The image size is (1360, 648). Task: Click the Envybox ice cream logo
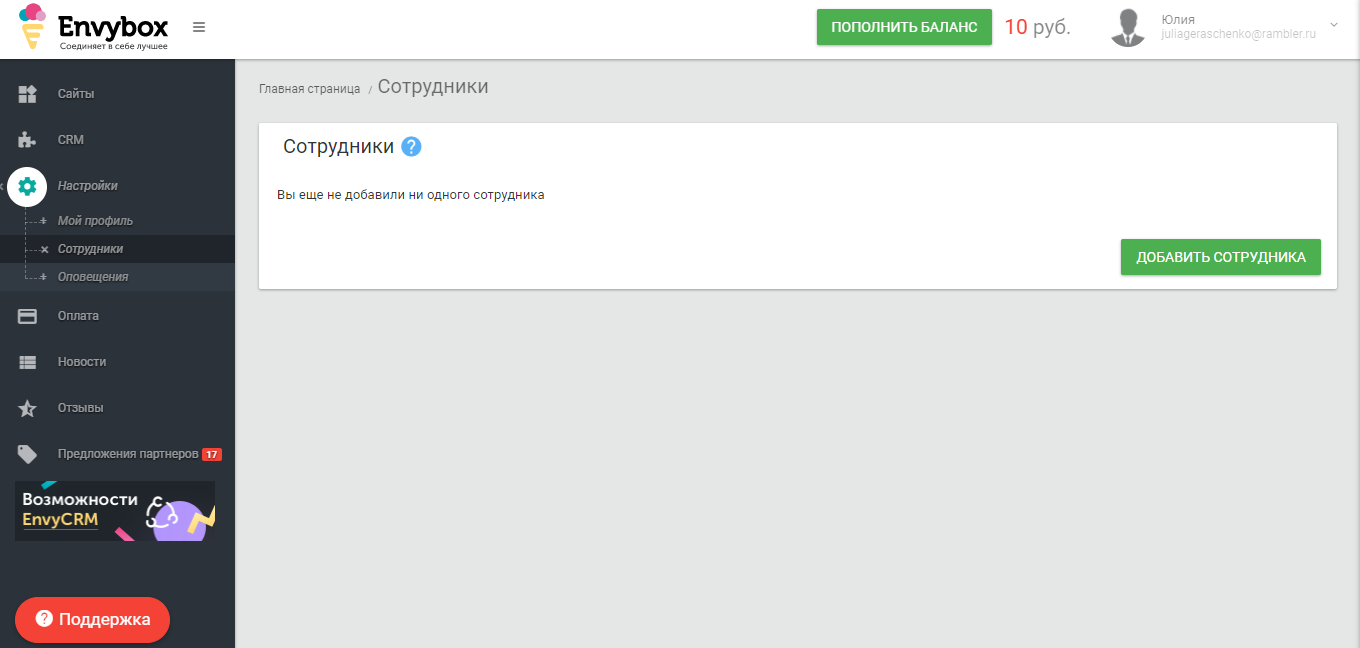pos(33,27)
